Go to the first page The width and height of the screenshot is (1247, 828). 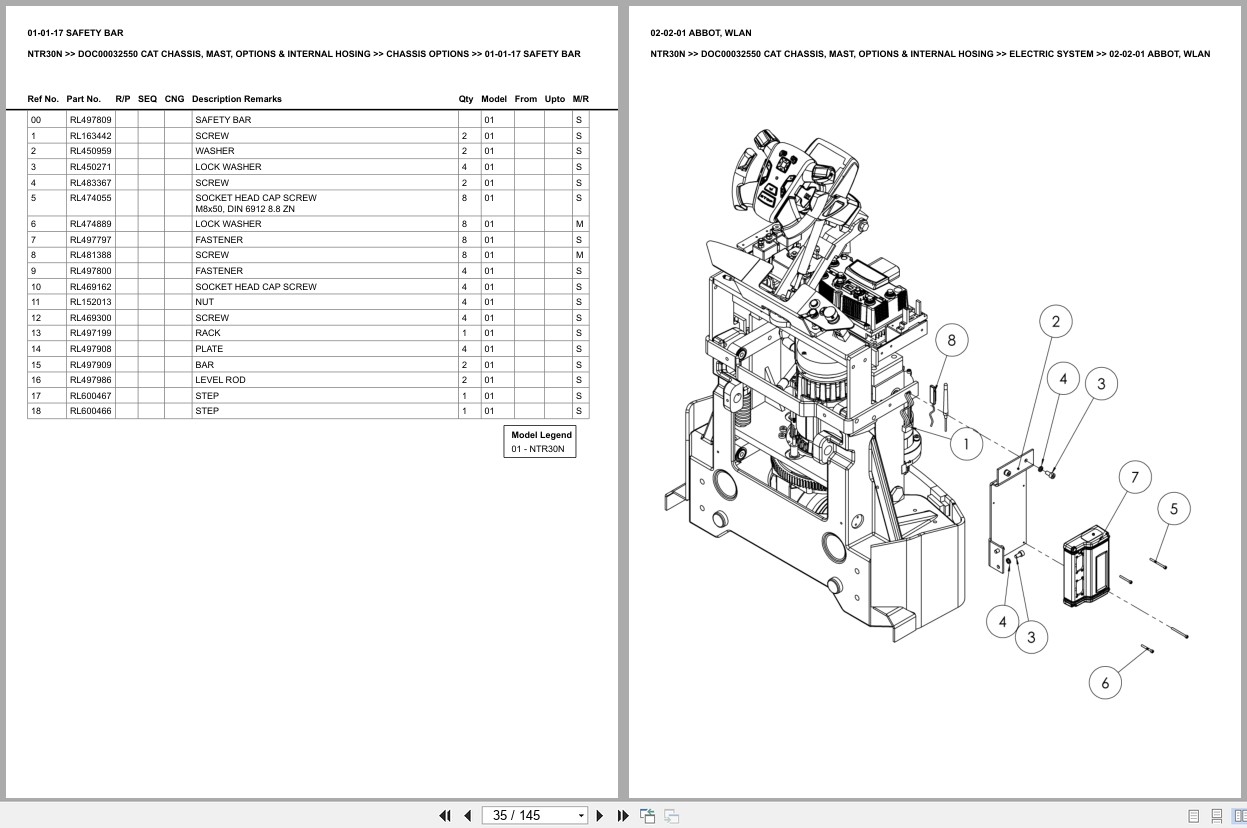tap(445, 815)
